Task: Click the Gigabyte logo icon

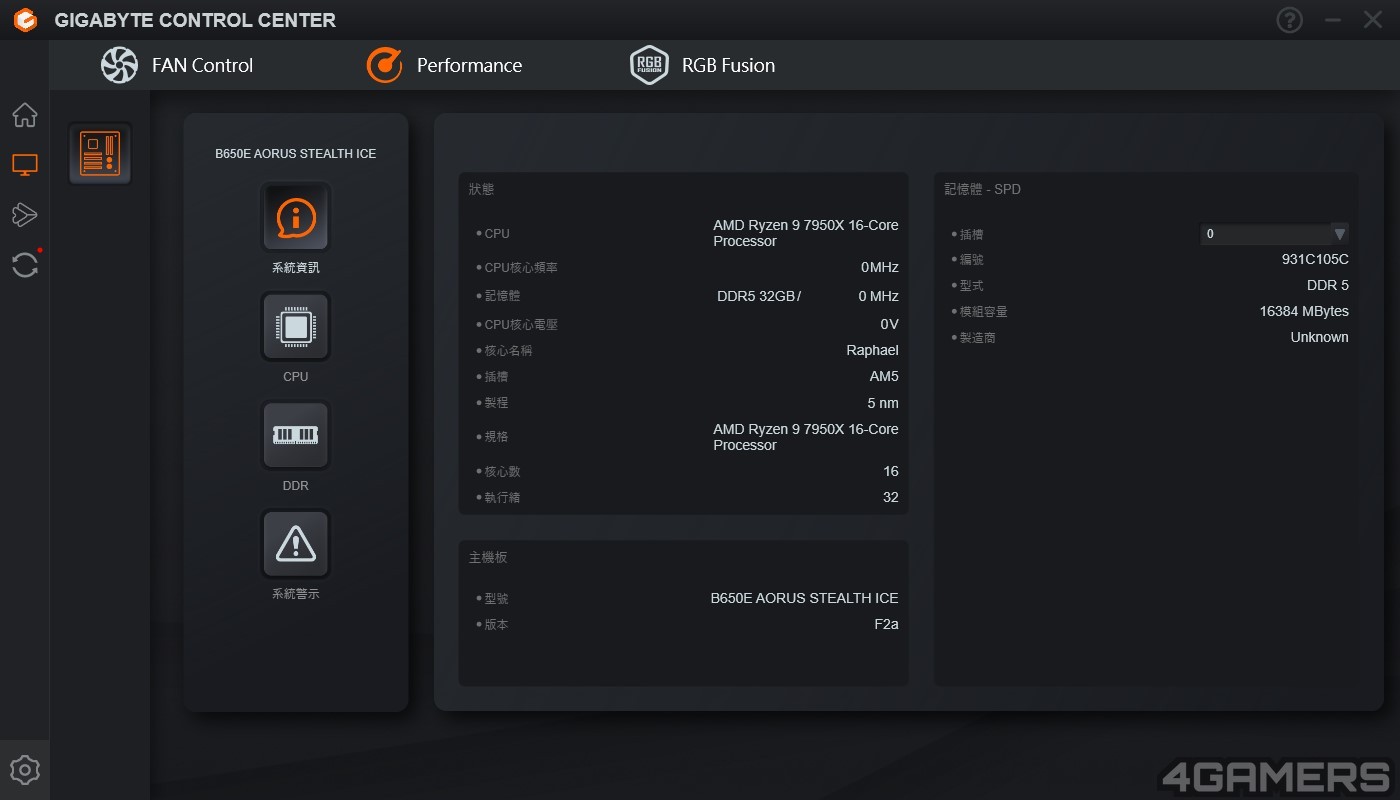Action: click(25, 20)
